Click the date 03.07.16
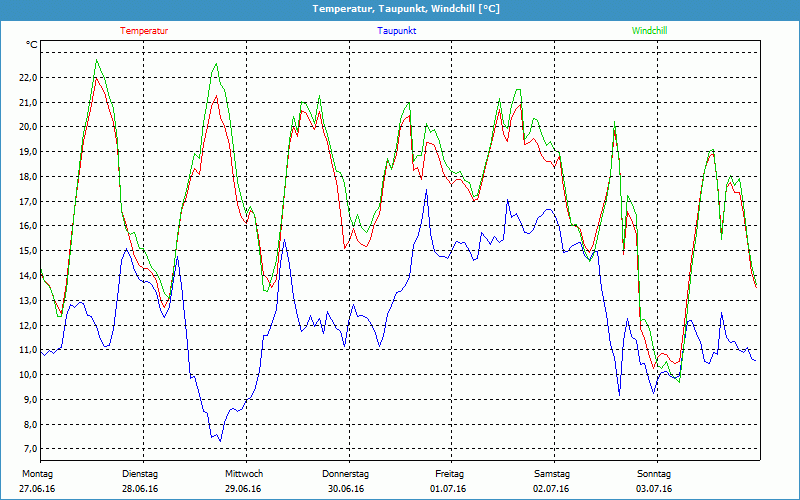This screenshot has height=500, width=800. tap(654, 489)
